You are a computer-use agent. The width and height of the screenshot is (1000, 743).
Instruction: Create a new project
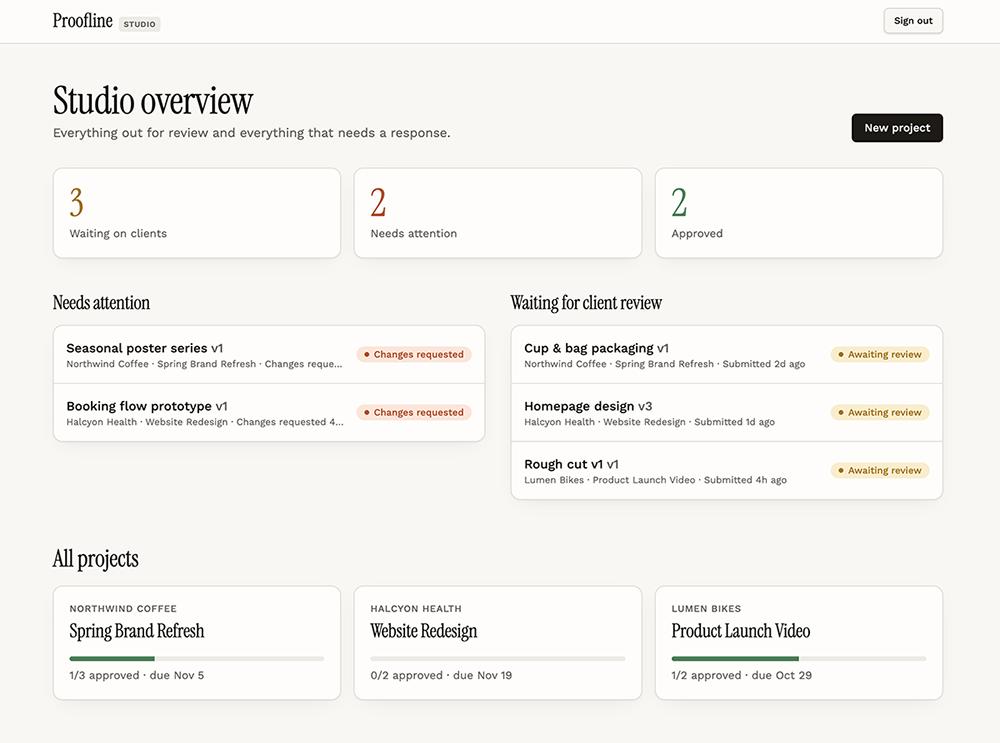click(x=897, y=128)
